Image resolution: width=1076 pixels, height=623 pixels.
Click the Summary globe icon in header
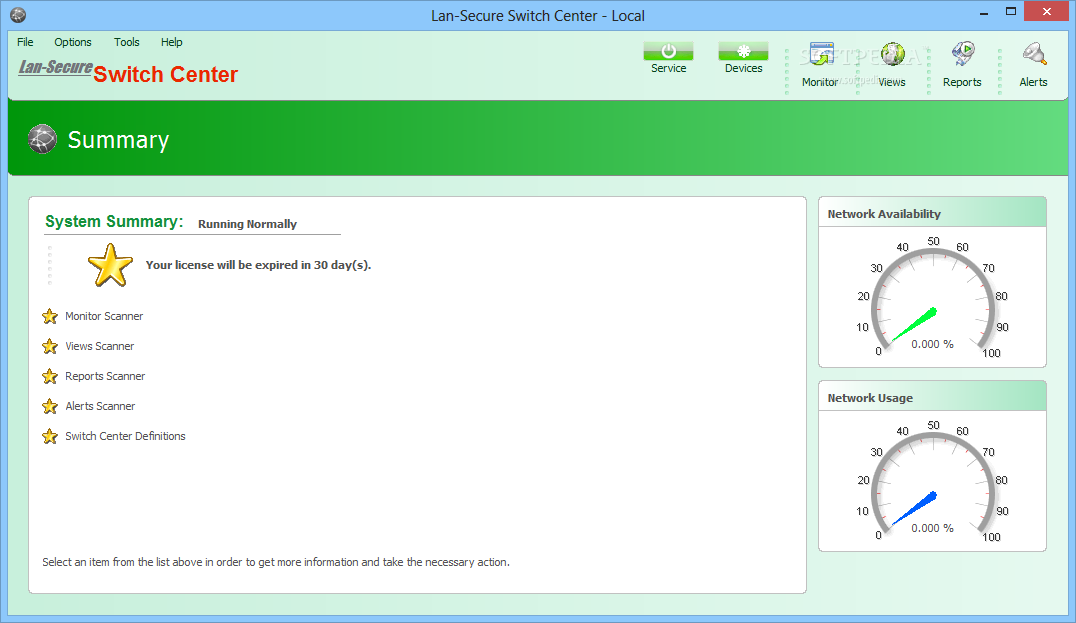[43, 139]
